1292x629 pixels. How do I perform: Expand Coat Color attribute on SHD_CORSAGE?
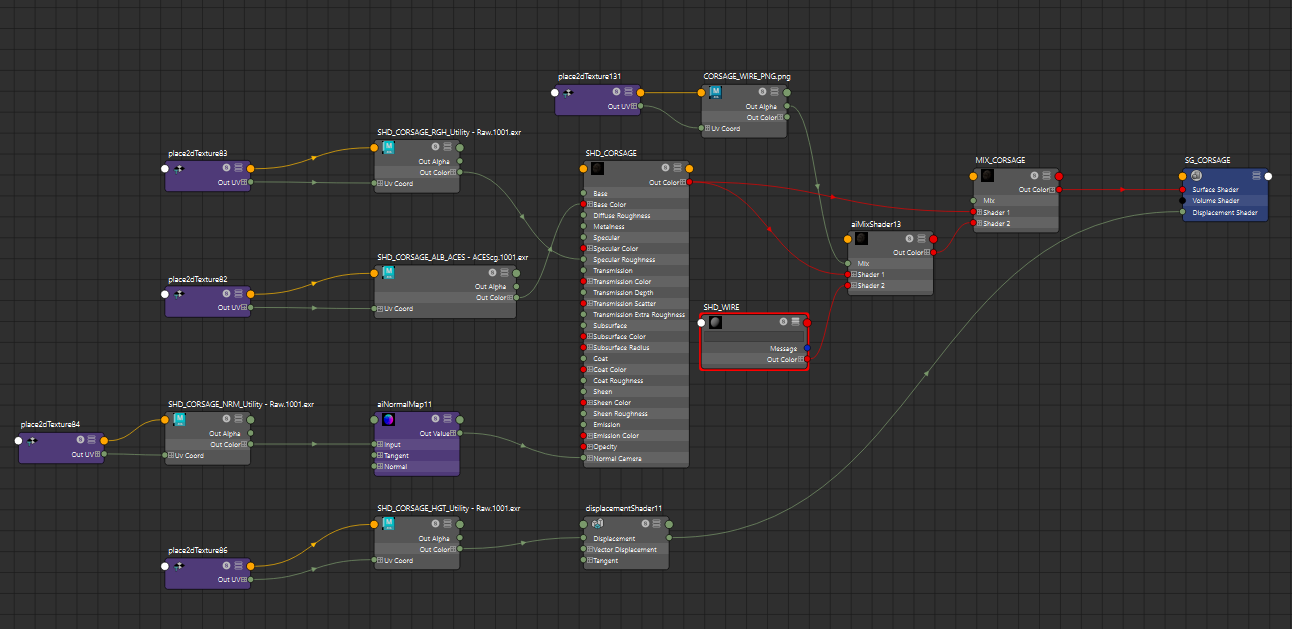[590, 369]
